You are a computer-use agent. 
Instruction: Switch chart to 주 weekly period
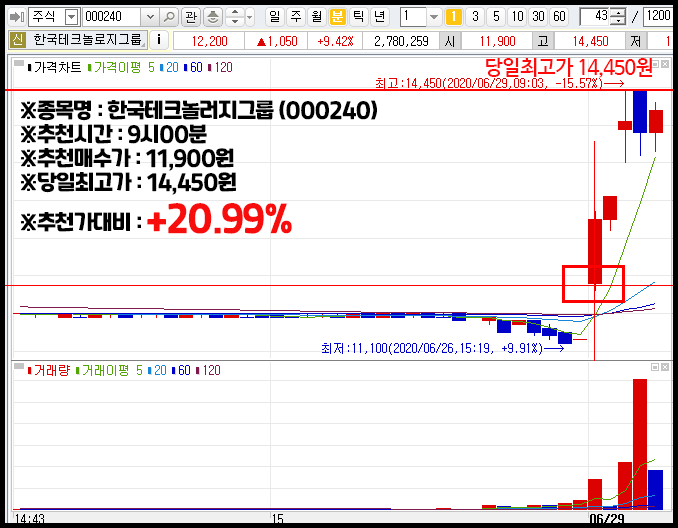296,17
